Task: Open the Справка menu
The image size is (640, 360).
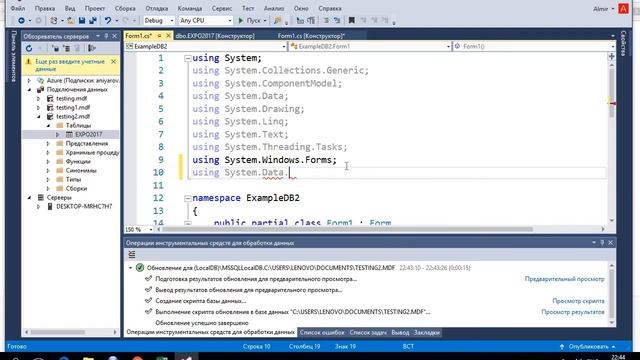Action: 330,8
